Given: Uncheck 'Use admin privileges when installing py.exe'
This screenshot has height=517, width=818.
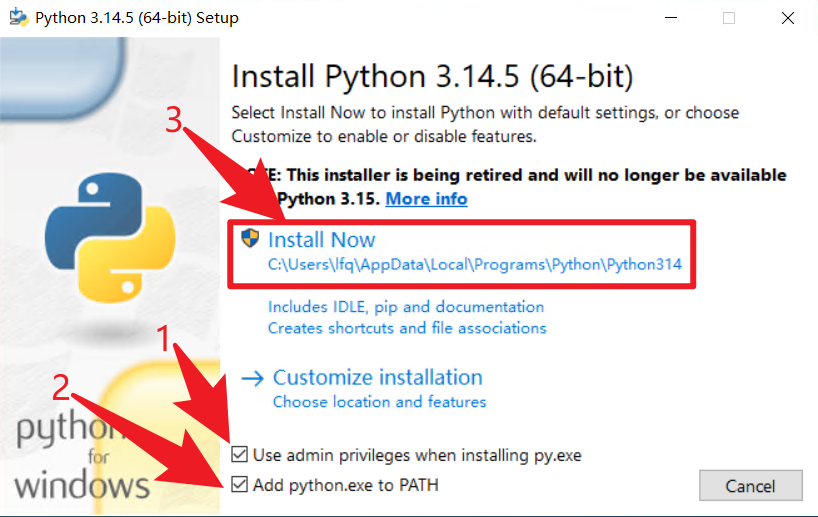Looking at the screenshot, I should (239, 454).
